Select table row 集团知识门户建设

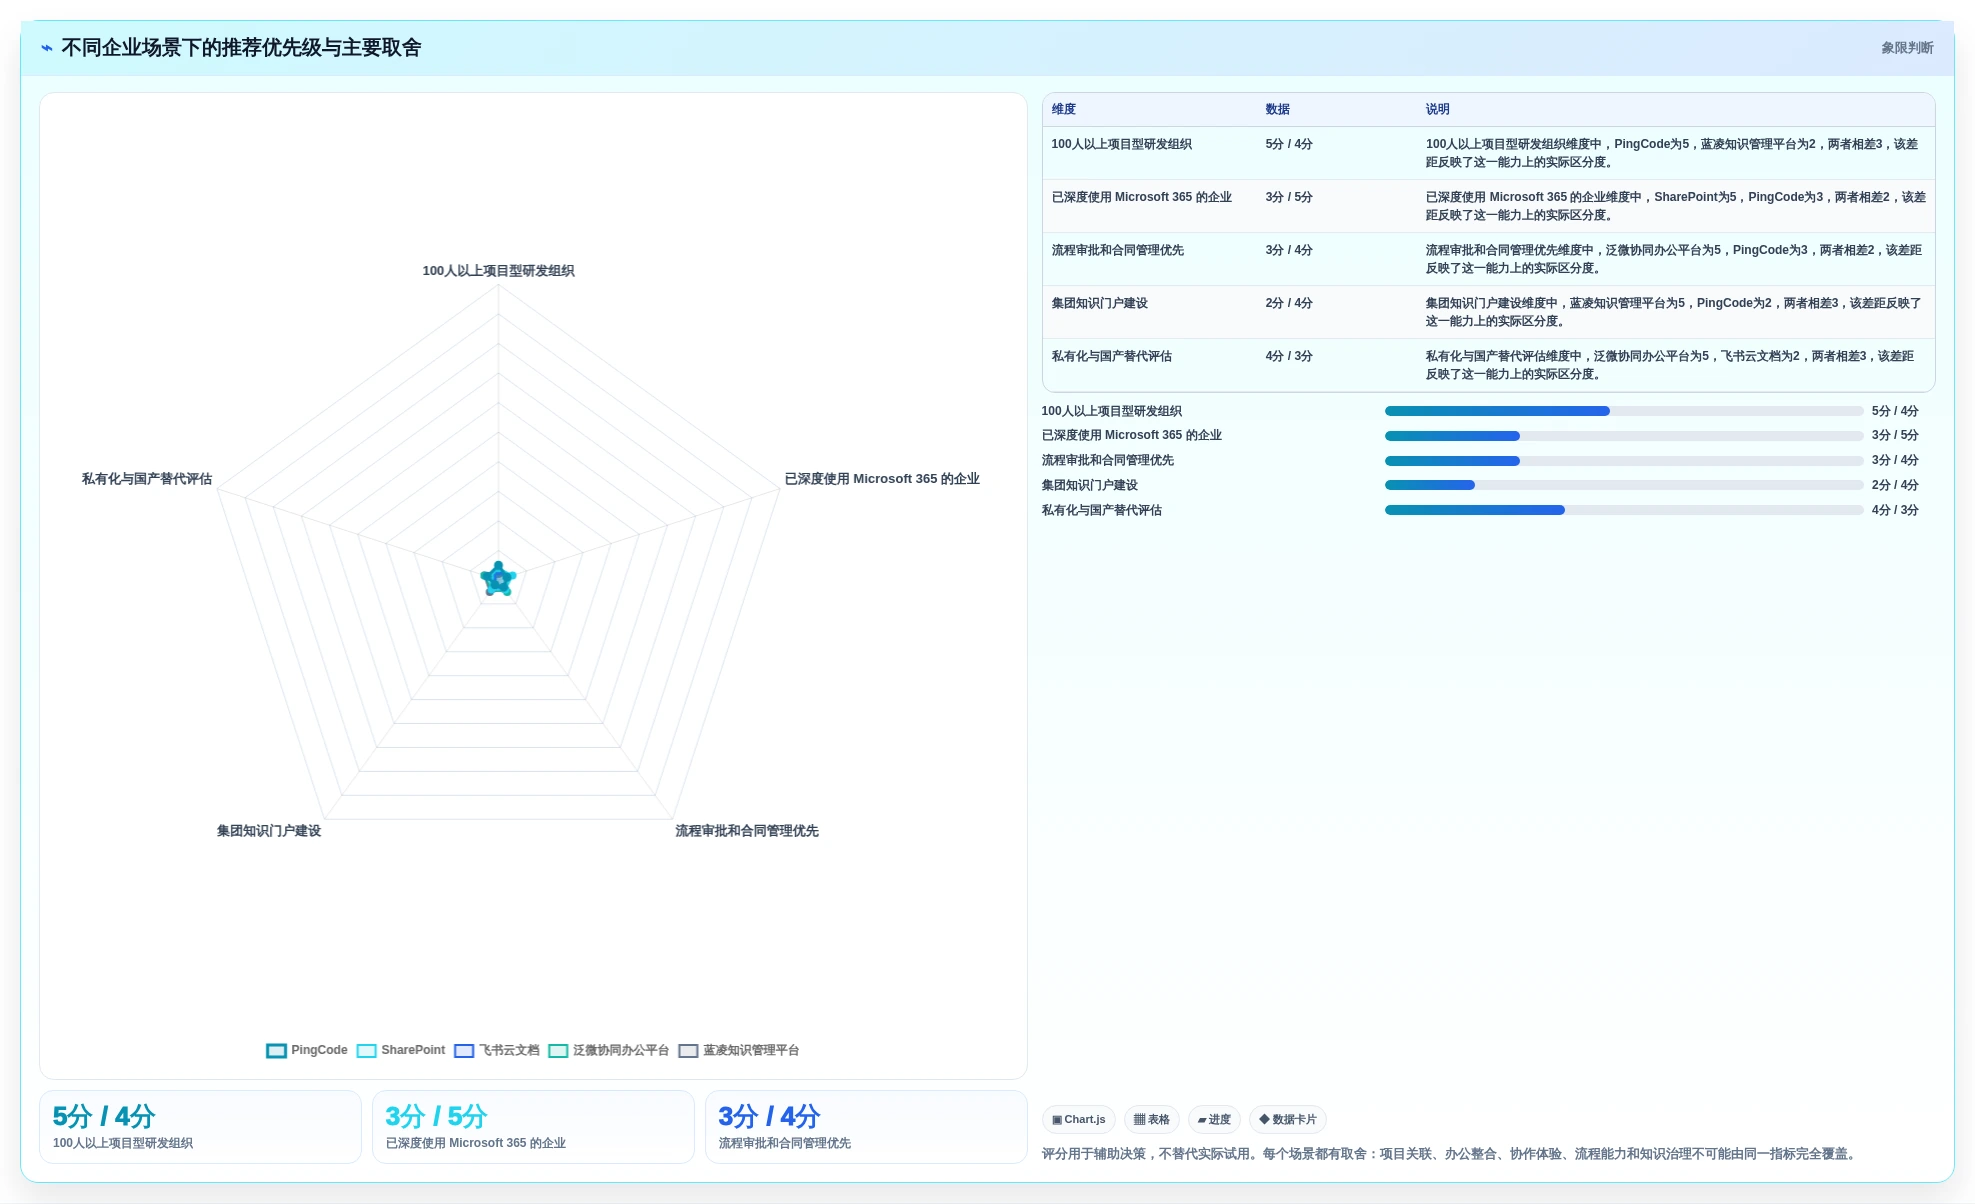coord(1488,312)
